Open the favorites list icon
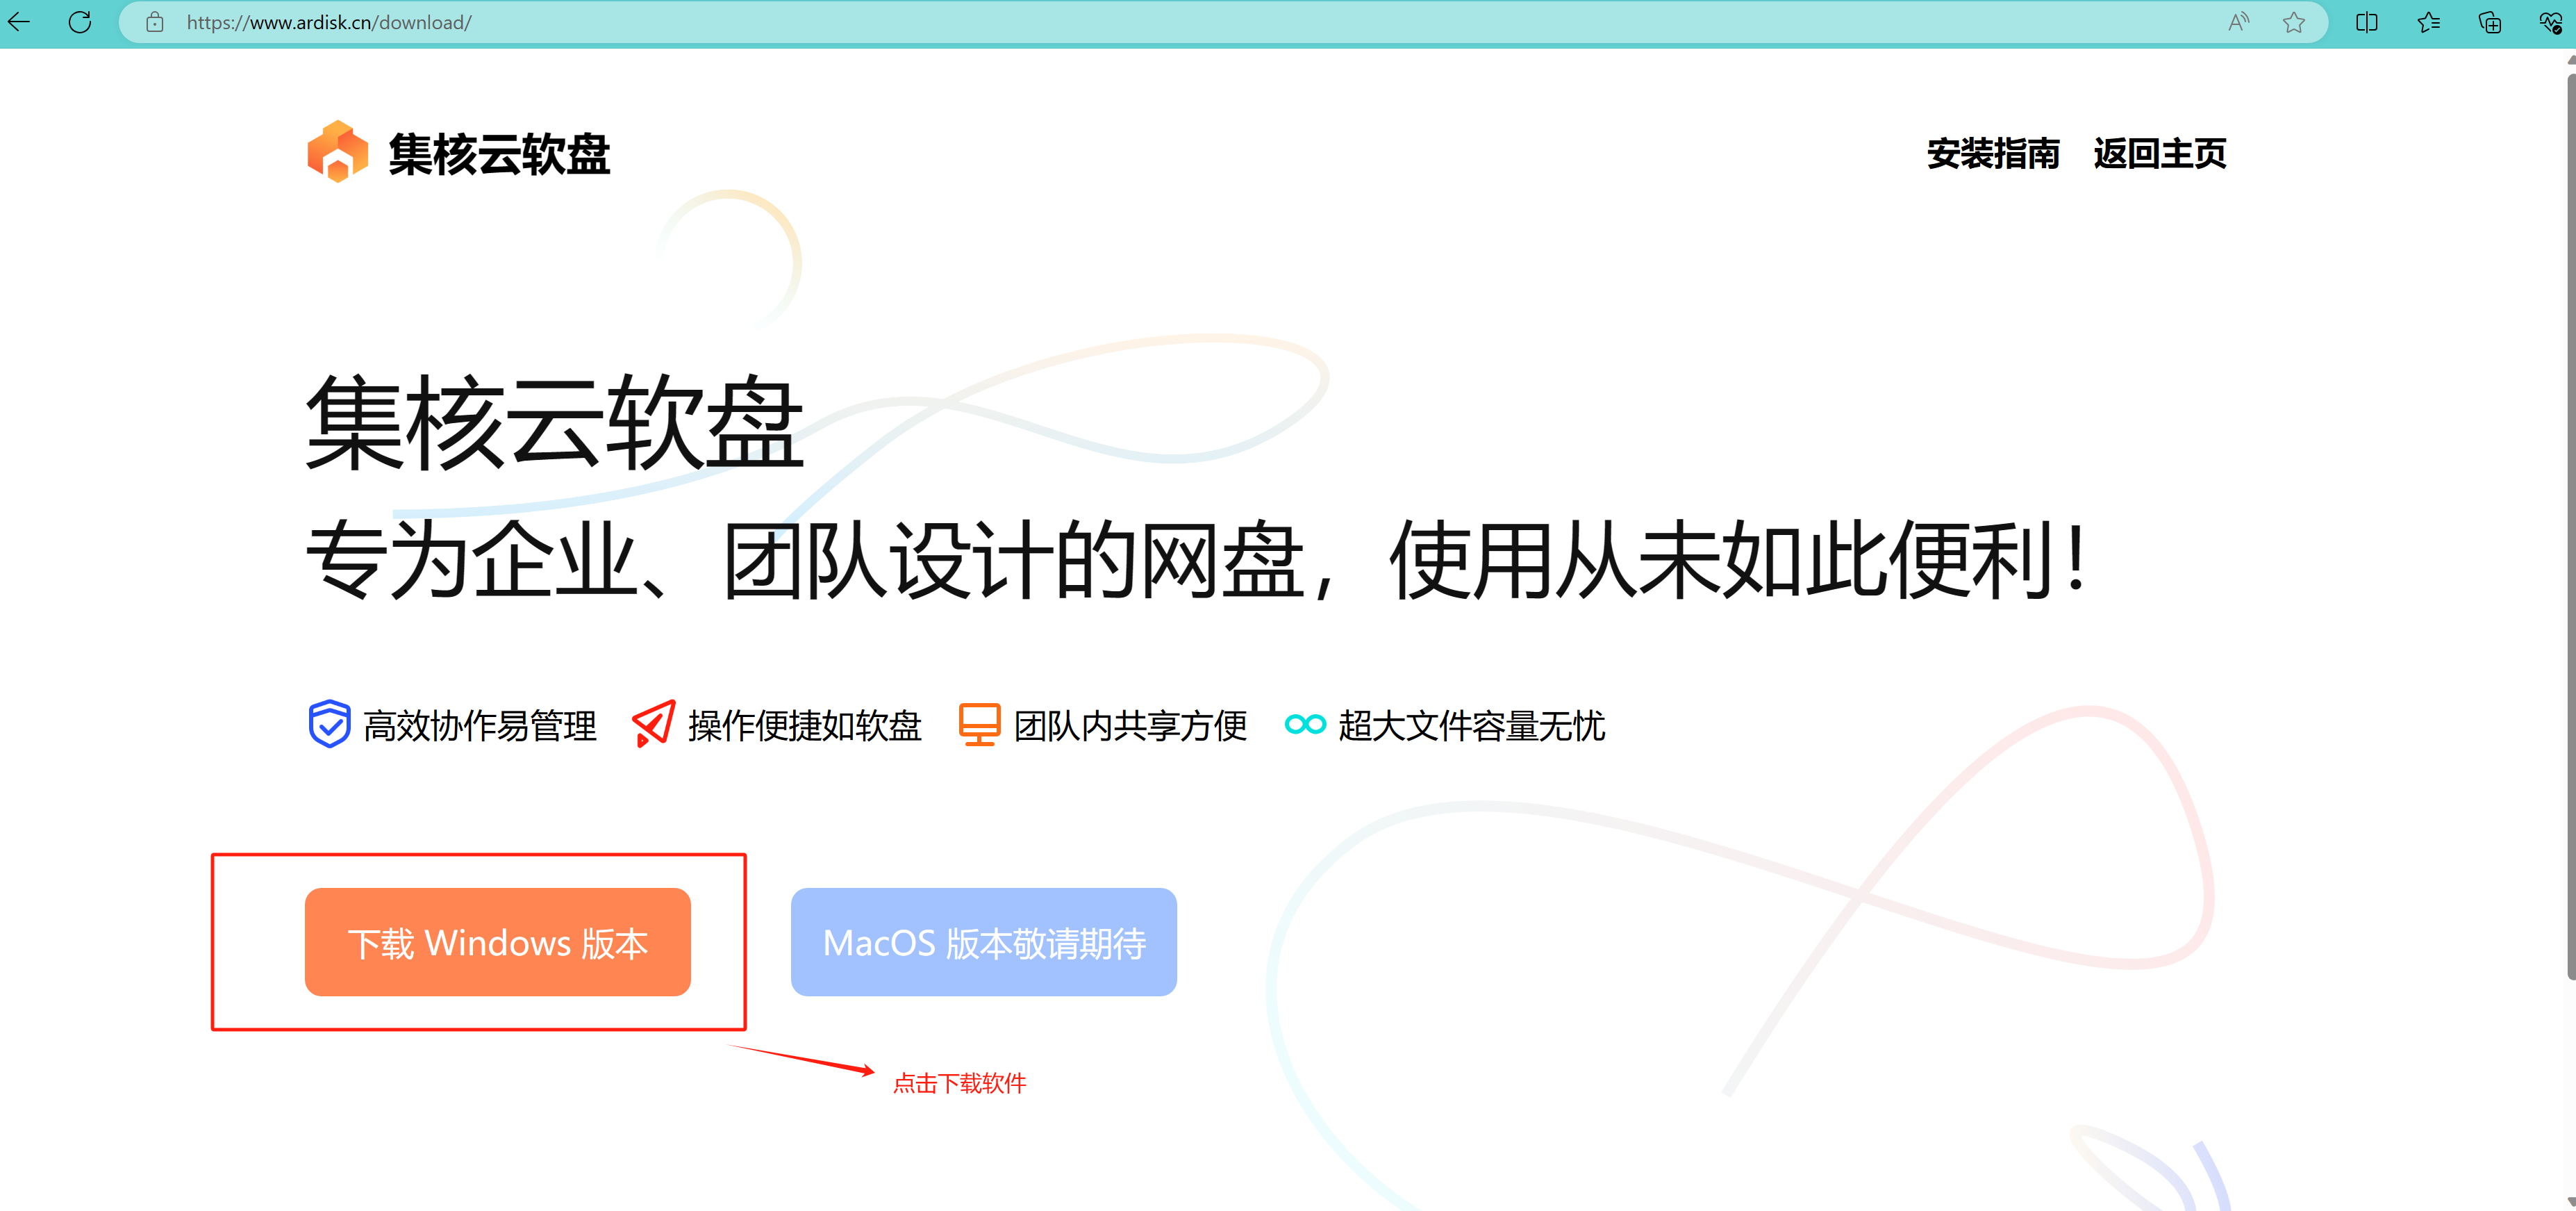The image size is (2576, 1211). pos(2428,22)
